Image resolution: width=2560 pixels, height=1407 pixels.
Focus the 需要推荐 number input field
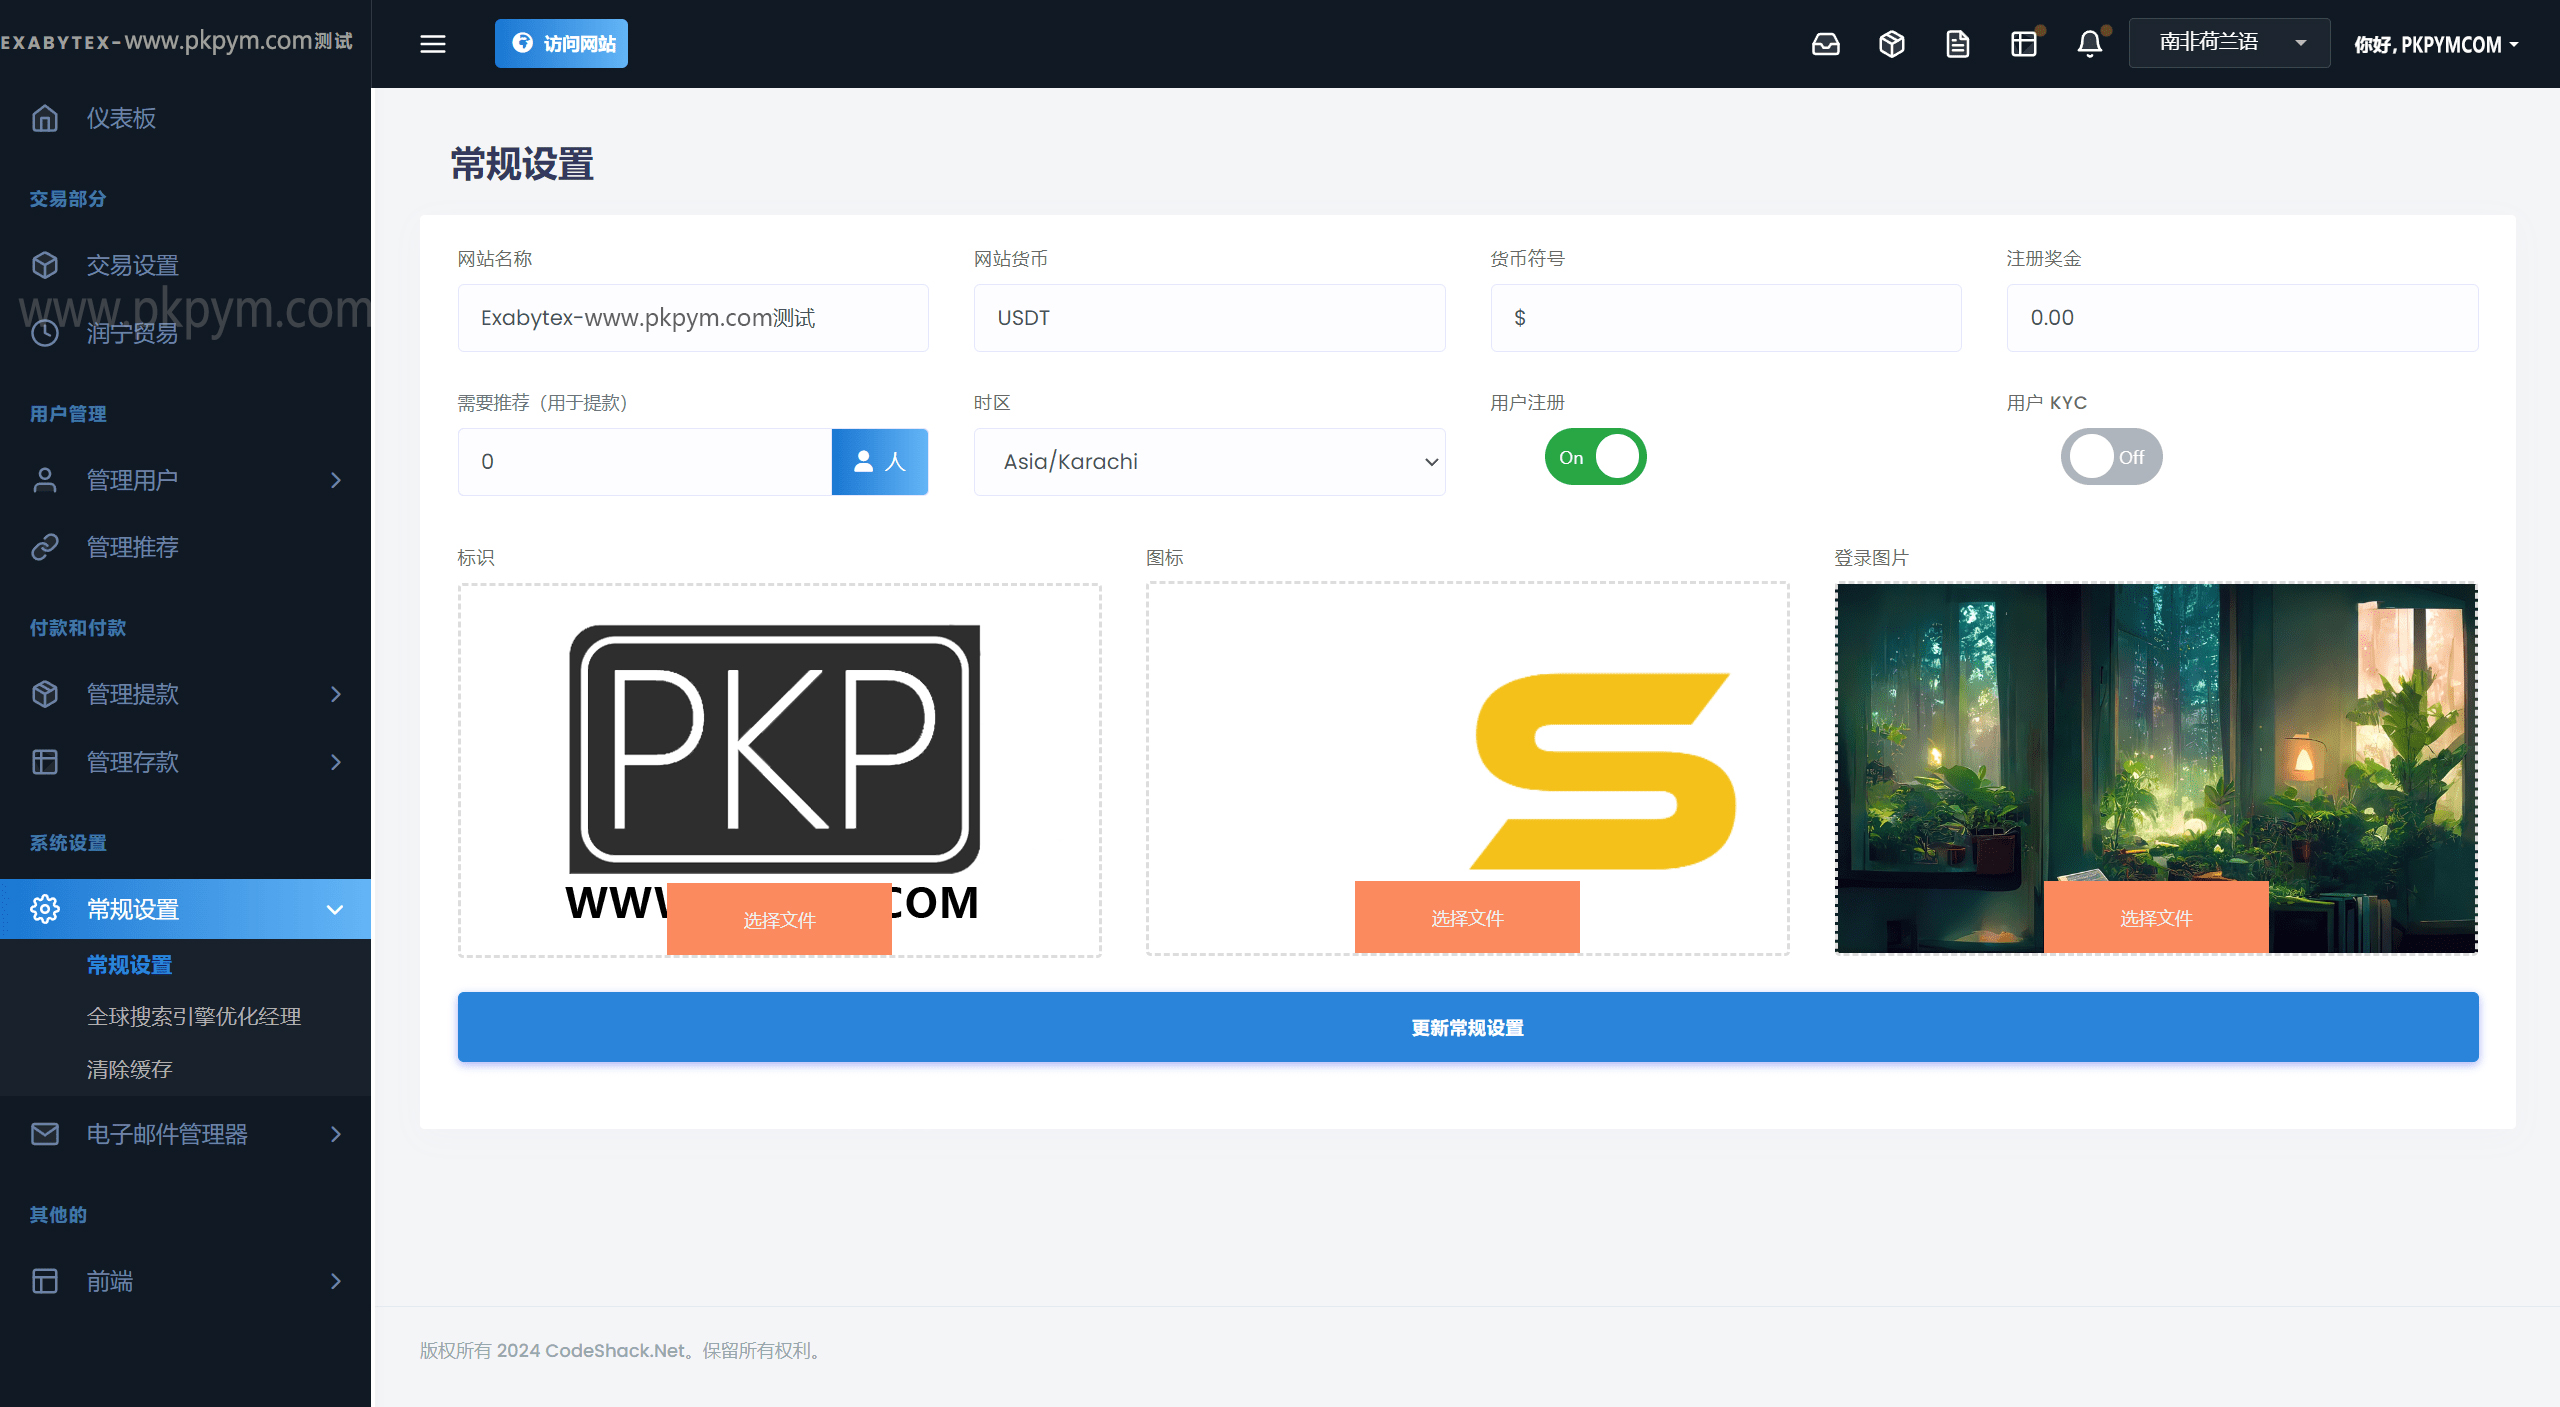645,462
